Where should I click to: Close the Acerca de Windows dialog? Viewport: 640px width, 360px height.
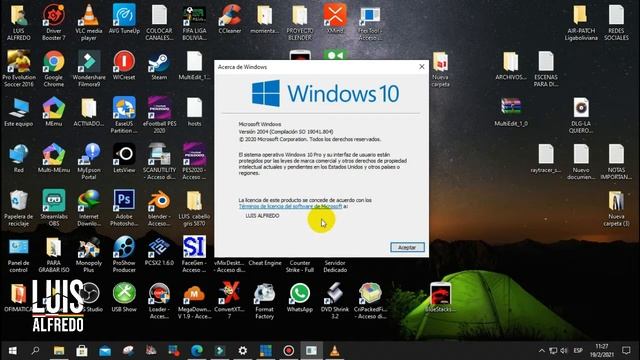[x=422, y=67]
